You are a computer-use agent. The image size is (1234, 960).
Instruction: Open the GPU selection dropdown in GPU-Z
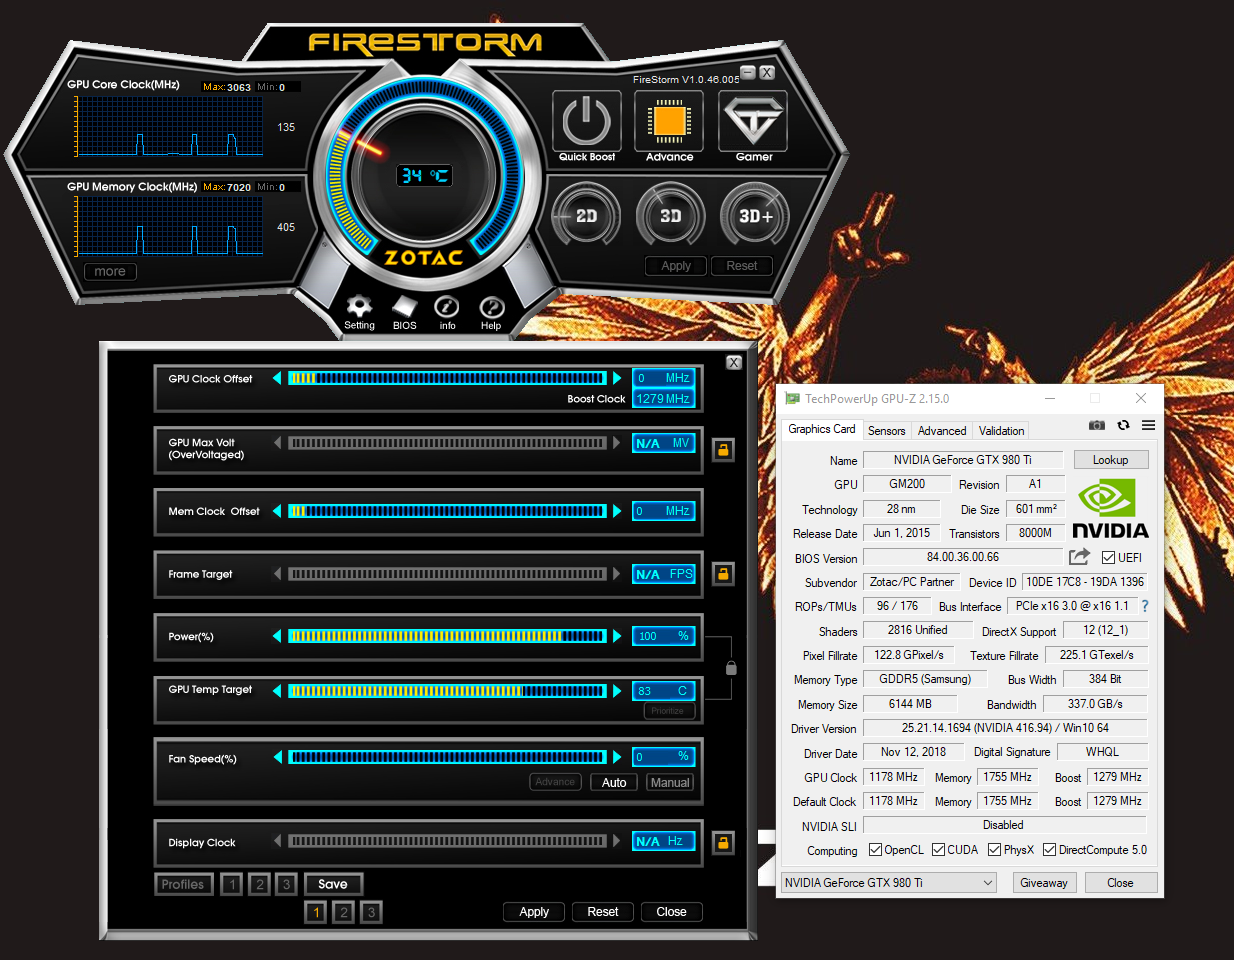889,883
